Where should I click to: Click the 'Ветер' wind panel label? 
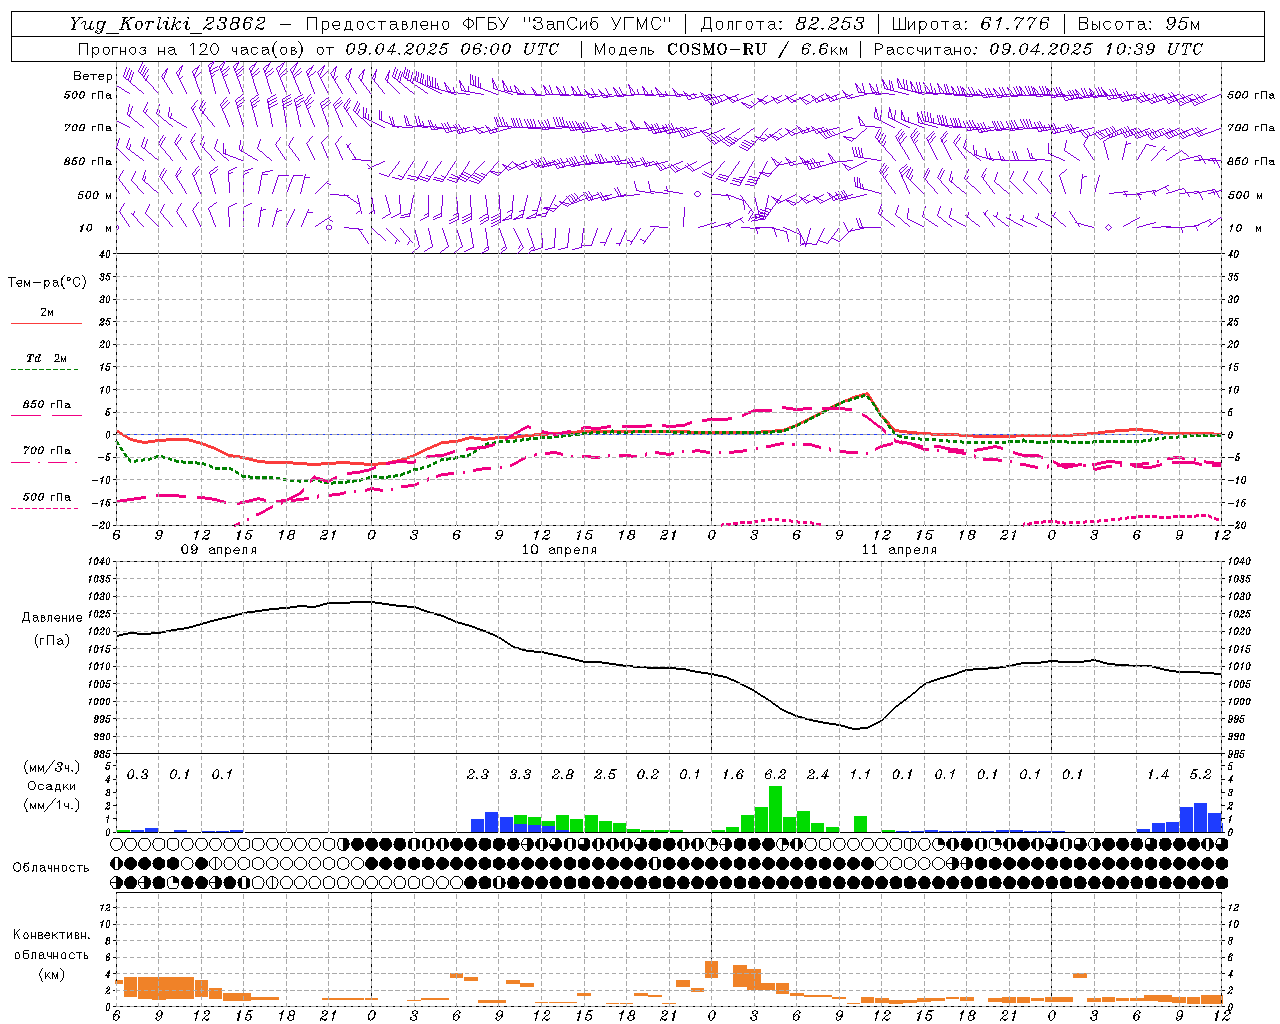tap(92, 76)
